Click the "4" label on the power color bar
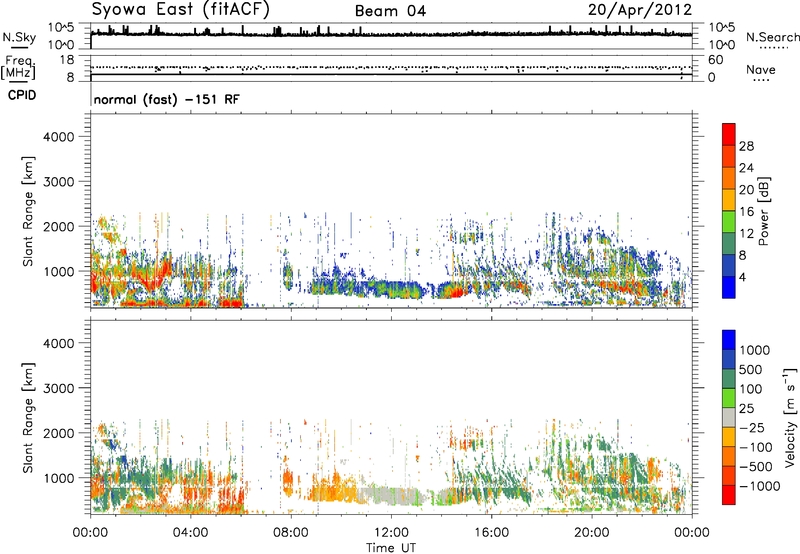 743,278
